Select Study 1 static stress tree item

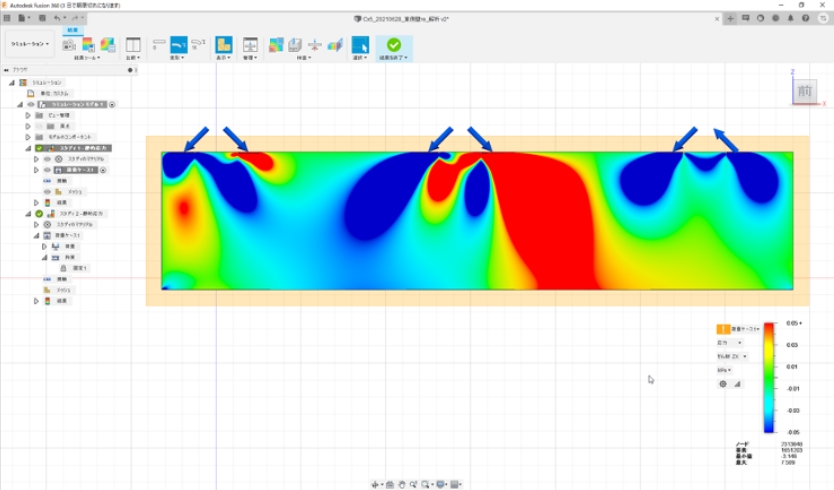(x=84, y=148)
